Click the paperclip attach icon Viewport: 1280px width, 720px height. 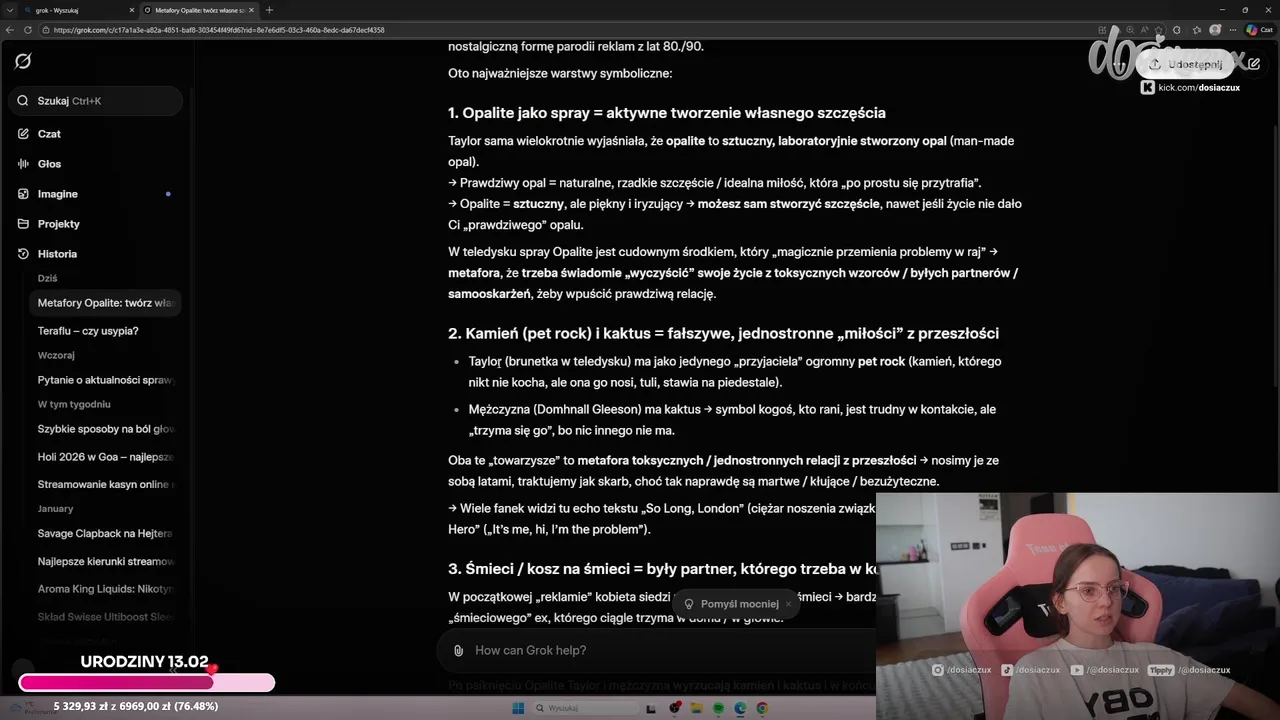[x=458, y=651]
